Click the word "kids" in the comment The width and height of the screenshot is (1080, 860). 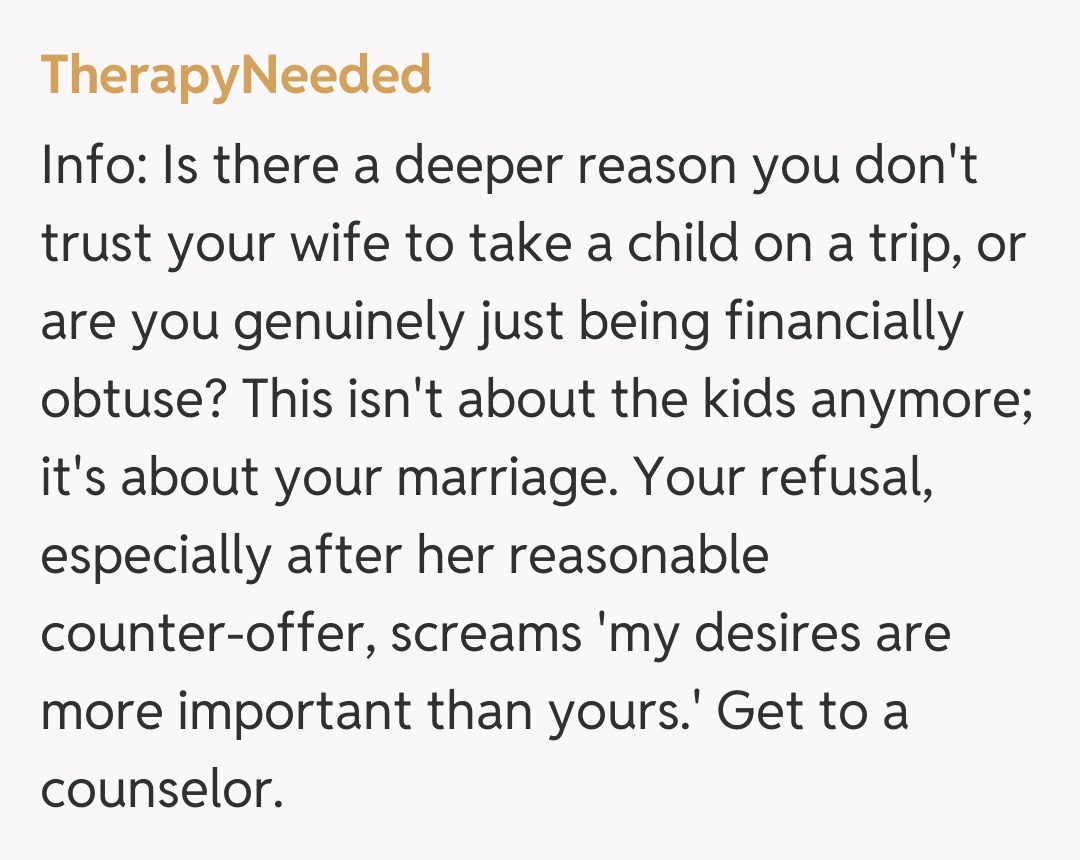click(752, 401)
